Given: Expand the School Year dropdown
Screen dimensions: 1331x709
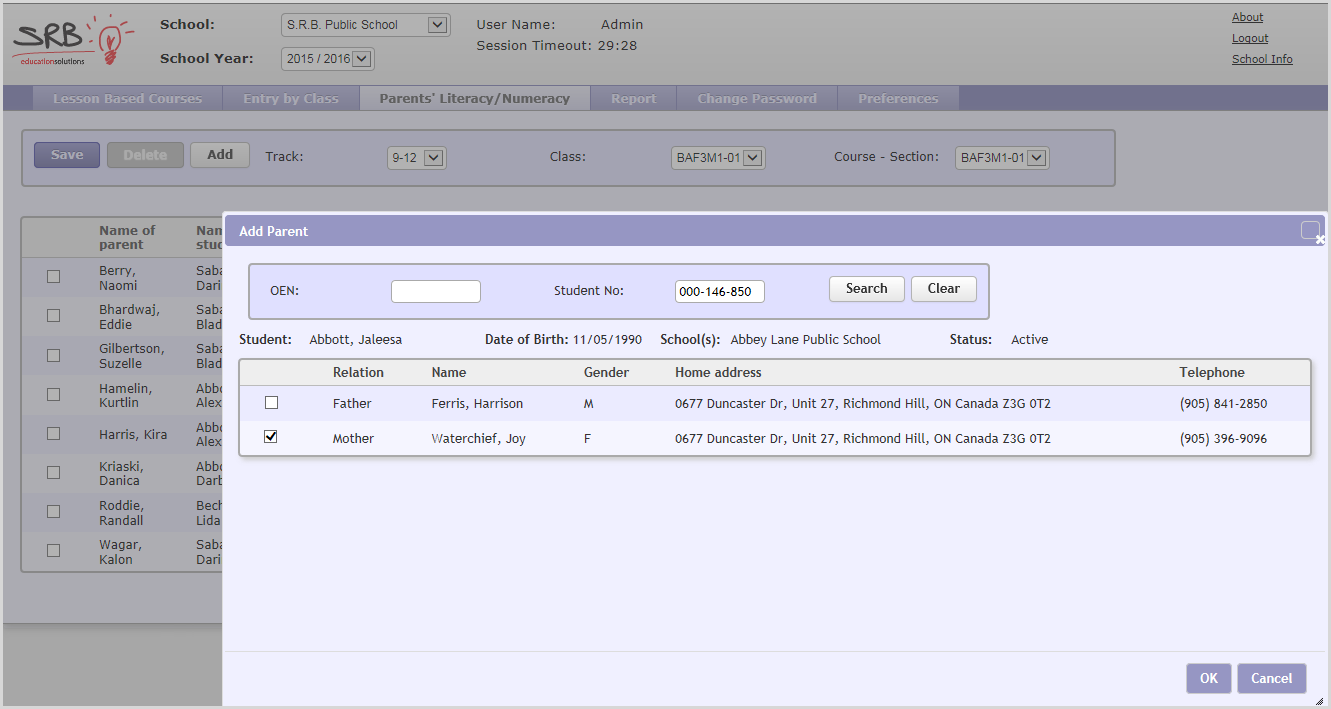Looking at the screenshot, I should pos(328,59).
